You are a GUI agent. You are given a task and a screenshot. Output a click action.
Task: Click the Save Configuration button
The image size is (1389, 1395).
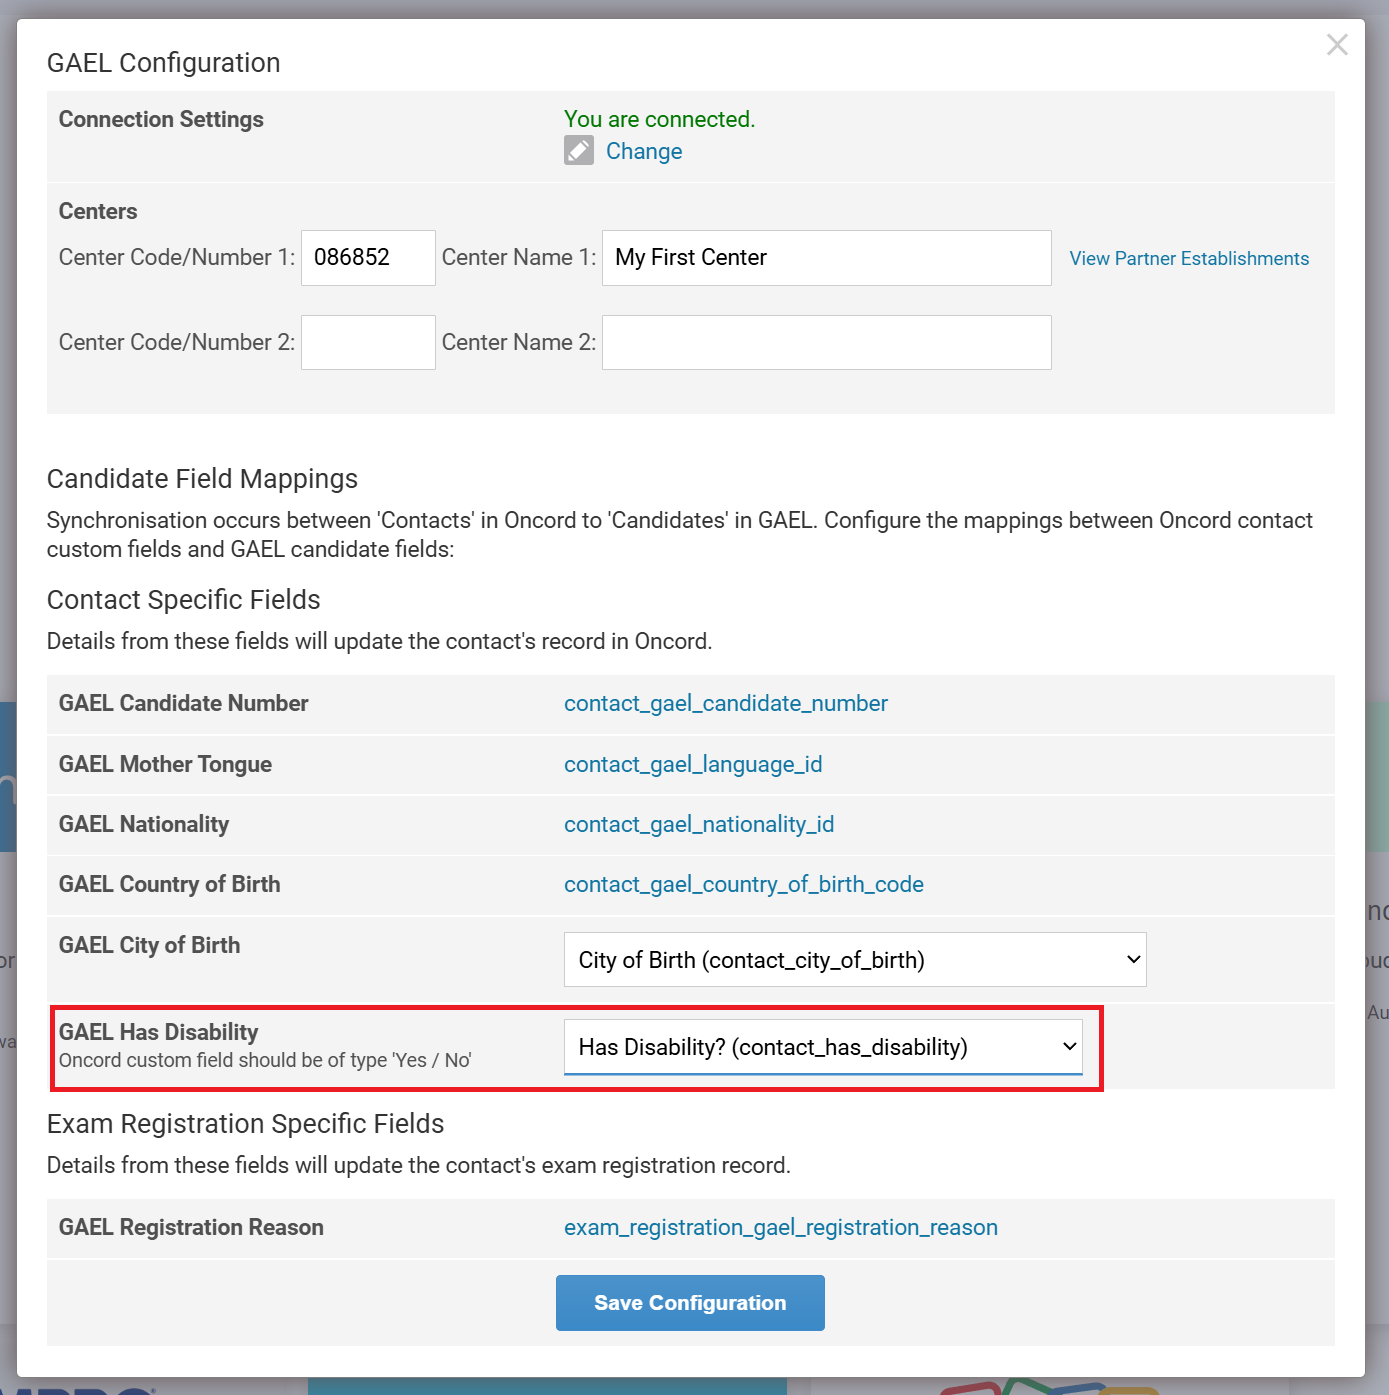point(690,1303)
